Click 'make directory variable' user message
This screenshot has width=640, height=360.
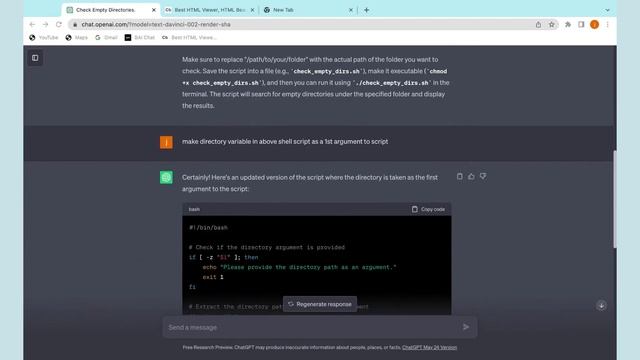coord(285,142)
